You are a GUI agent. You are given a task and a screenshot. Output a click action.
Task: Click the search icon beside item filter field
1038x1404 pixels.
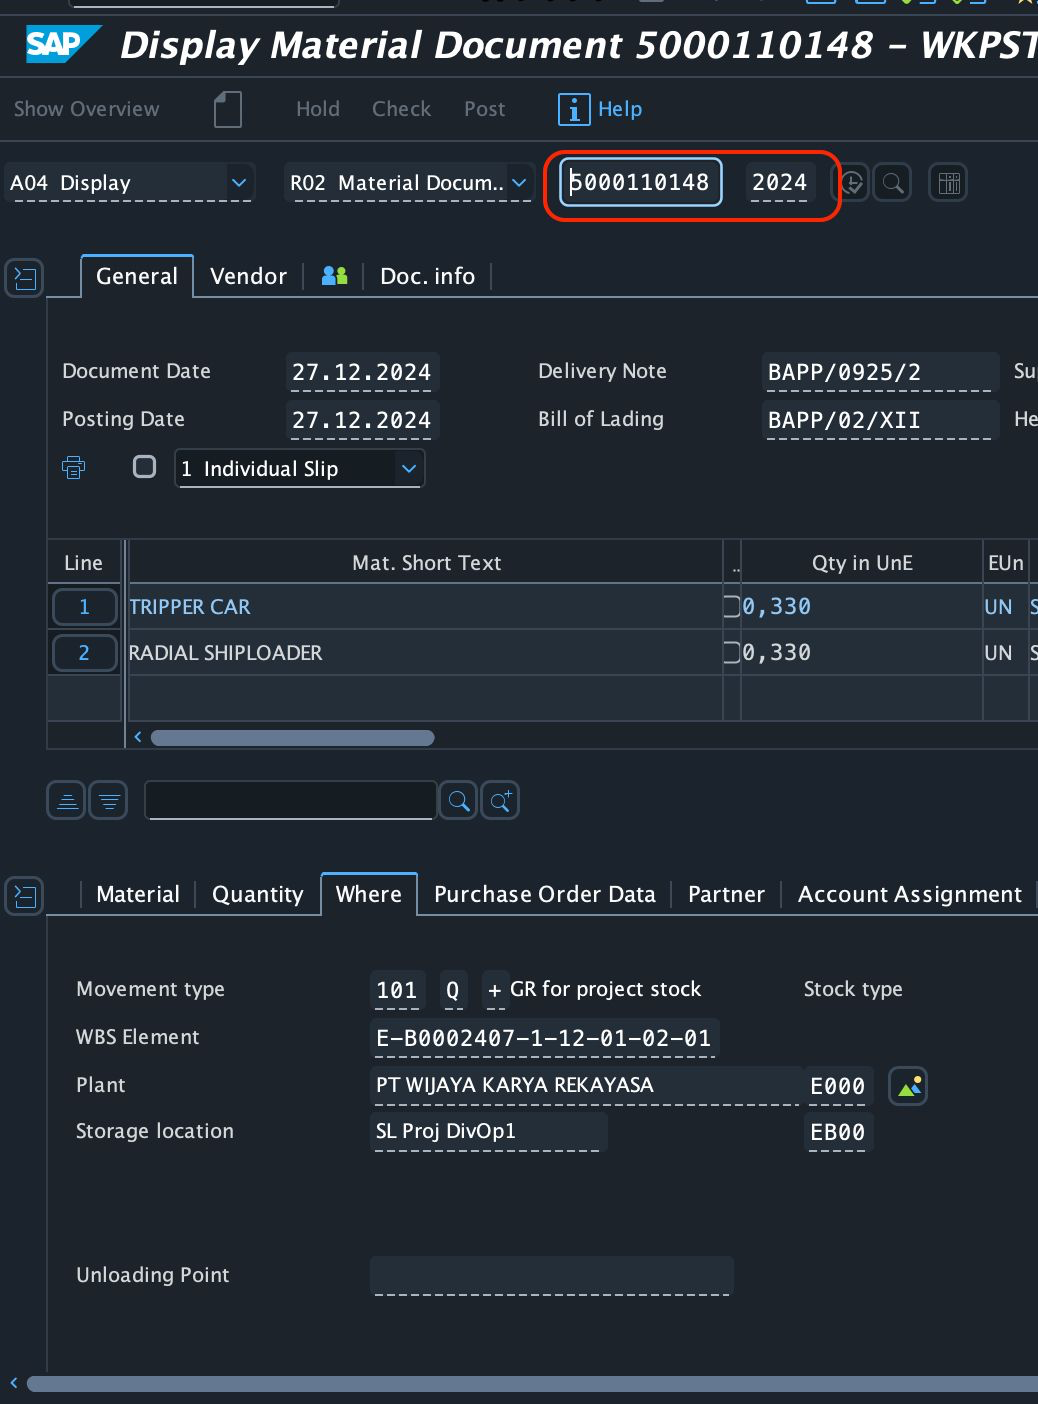pos(458,800)
